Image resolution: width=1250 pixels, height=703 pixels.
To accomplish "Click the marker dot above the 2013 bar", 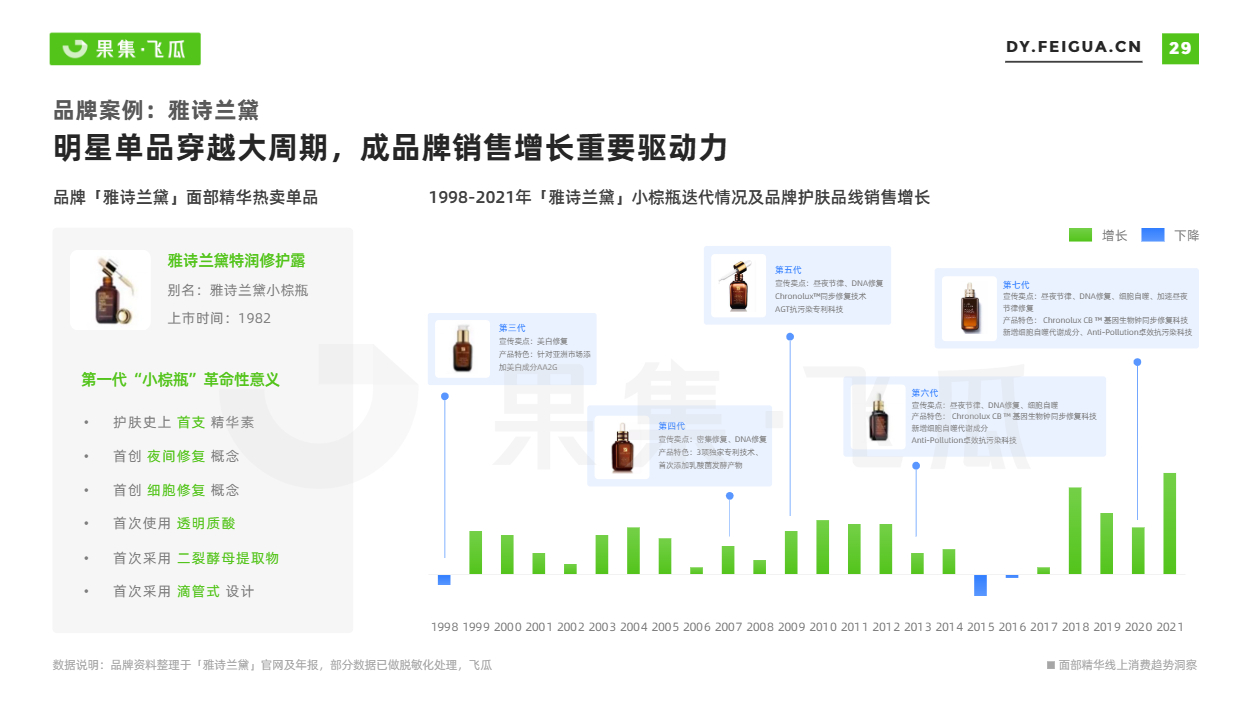I will click(x=916, y=464).
